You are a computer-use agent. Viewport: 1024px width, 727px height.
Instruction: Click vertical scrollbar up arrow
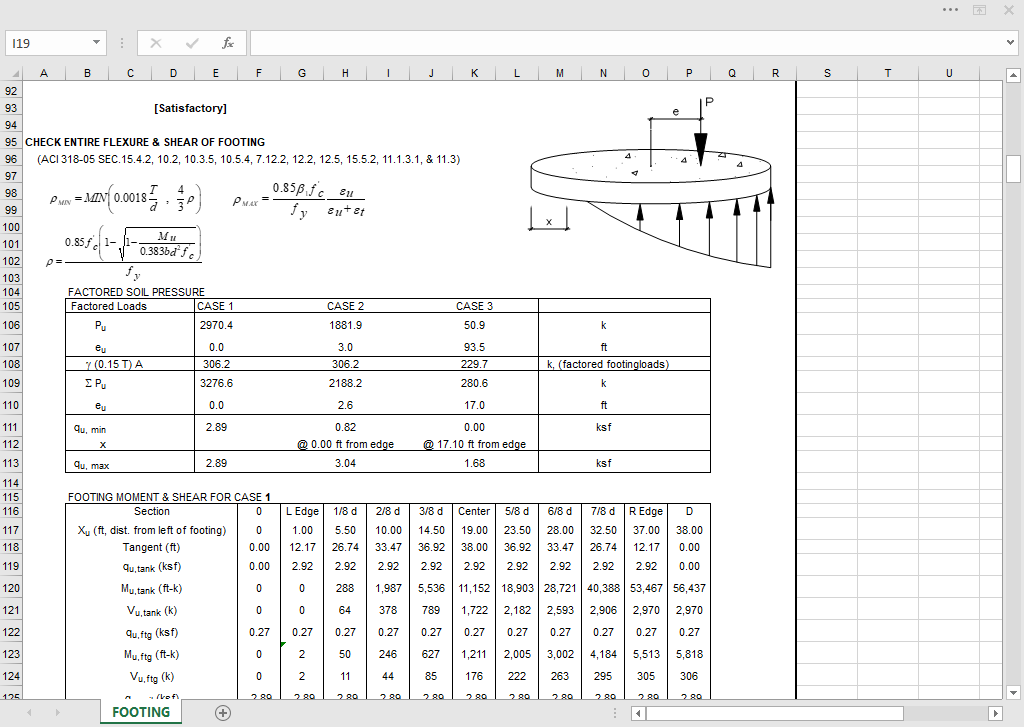click(x=1013, y=75)
